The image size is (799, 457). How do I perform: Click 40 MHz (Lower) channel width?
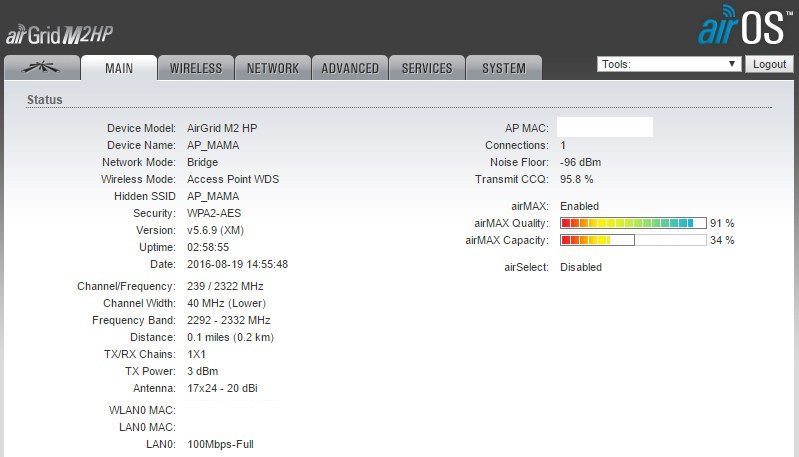[227, 303]
